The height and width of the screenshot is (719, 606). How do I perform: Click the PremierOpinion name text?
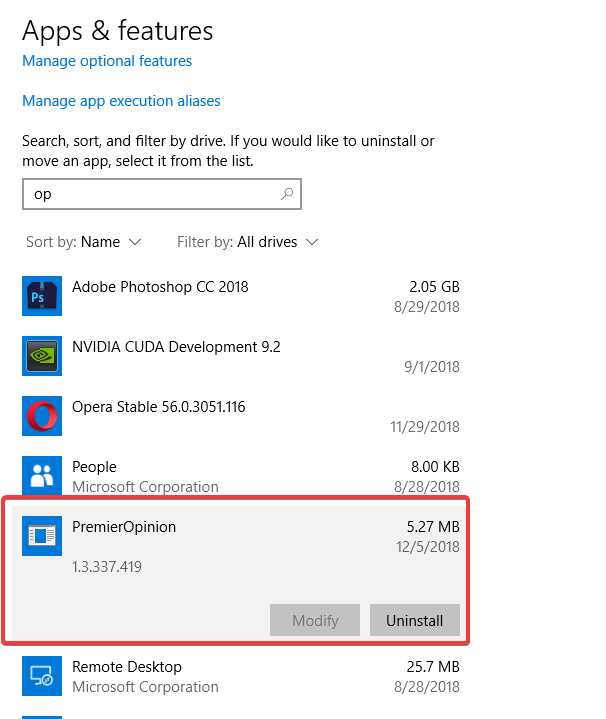coord(124,527)
